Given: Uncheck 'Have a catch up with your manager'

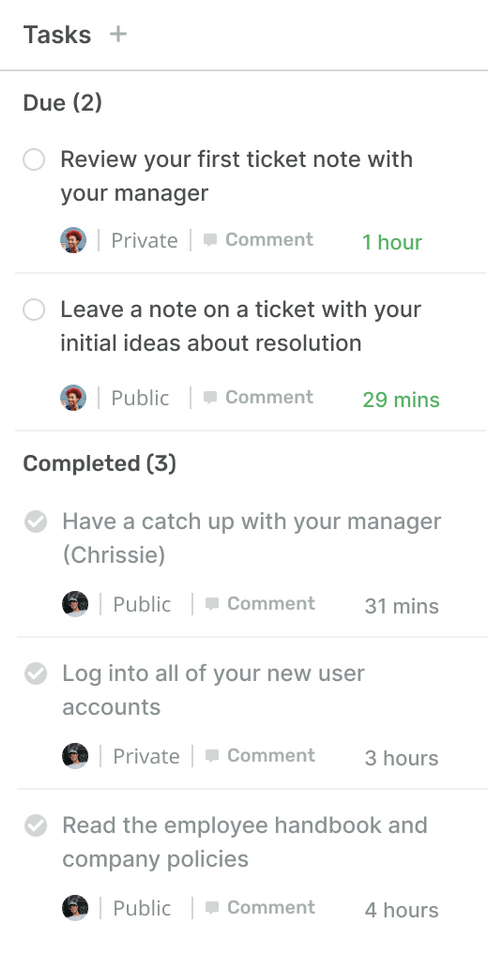Looking at the screenshot, I should tap(36, 521).
